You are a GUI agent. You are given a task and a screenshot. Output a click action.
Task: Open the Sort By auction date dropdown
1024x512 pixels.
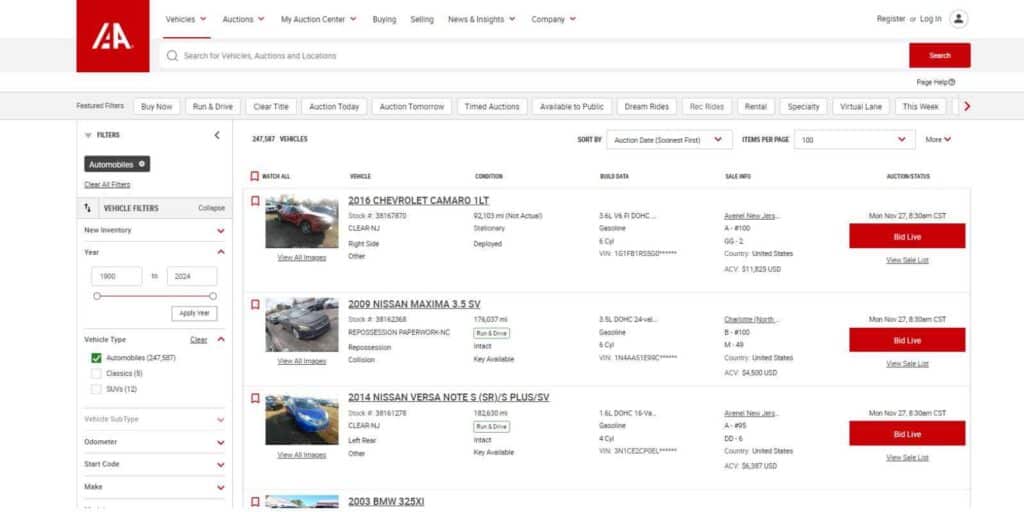tap(669, 140)
